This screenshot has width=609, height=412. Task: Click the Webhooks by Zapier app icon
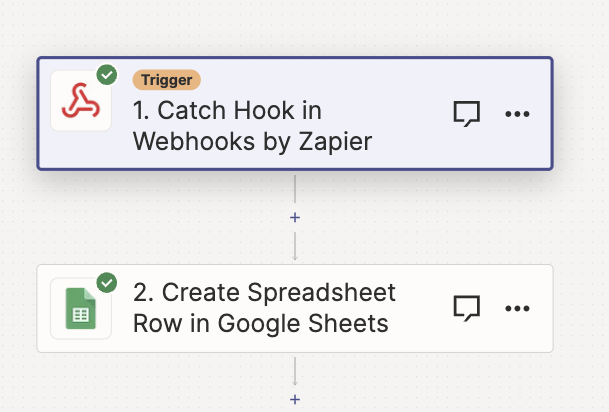[80, 100]
